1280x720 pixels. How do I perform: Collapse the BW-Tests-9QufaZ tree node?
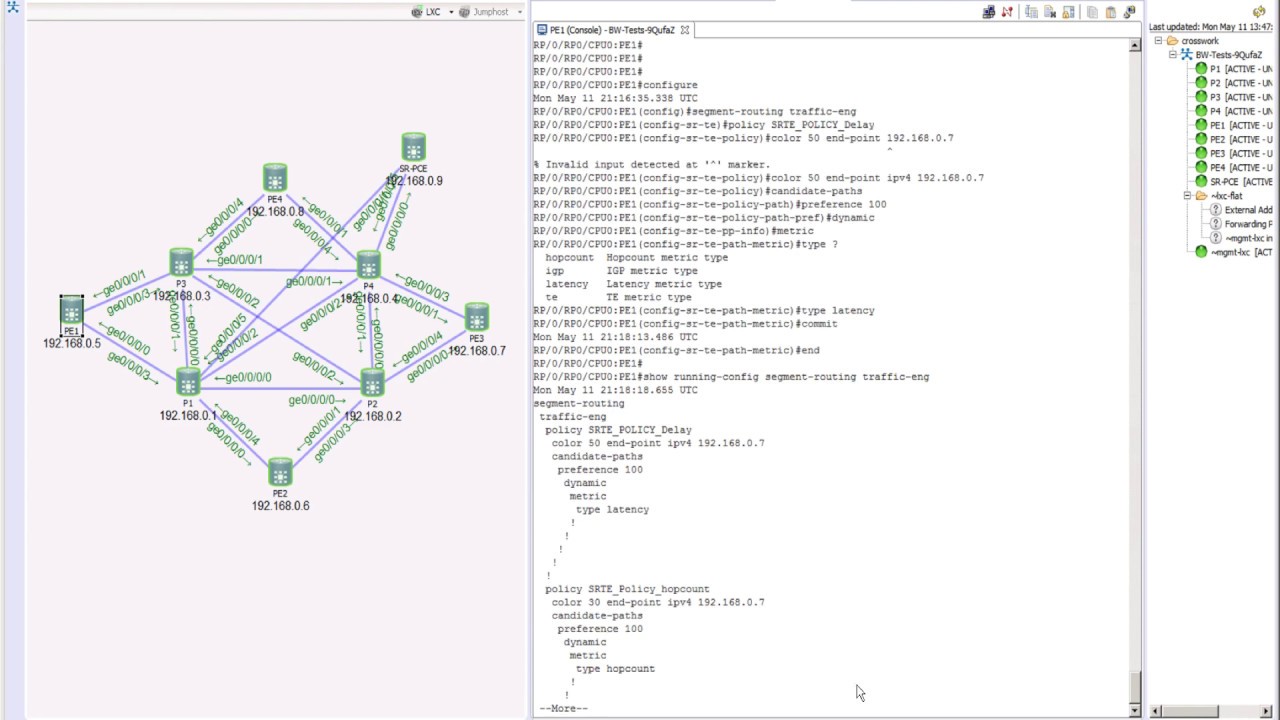tap(1172, 55)
